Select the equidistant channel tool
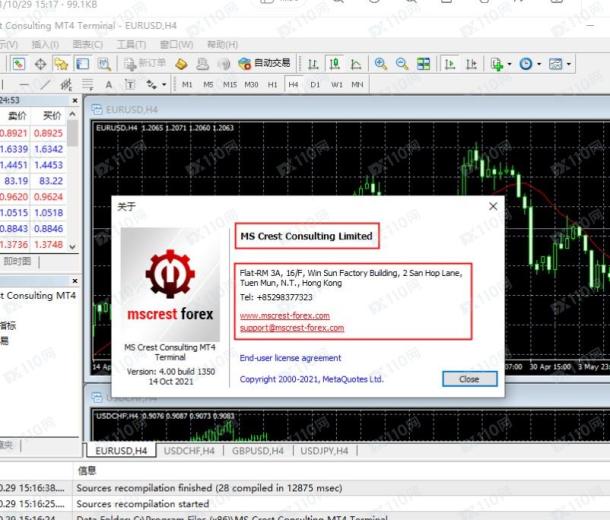 coord(67,84)
